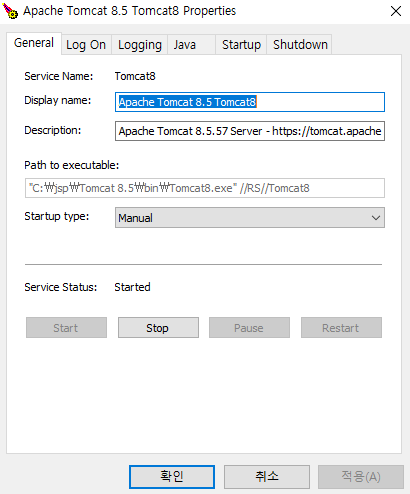
Task: Click the Description text field
Action: [x=250, y=131]
